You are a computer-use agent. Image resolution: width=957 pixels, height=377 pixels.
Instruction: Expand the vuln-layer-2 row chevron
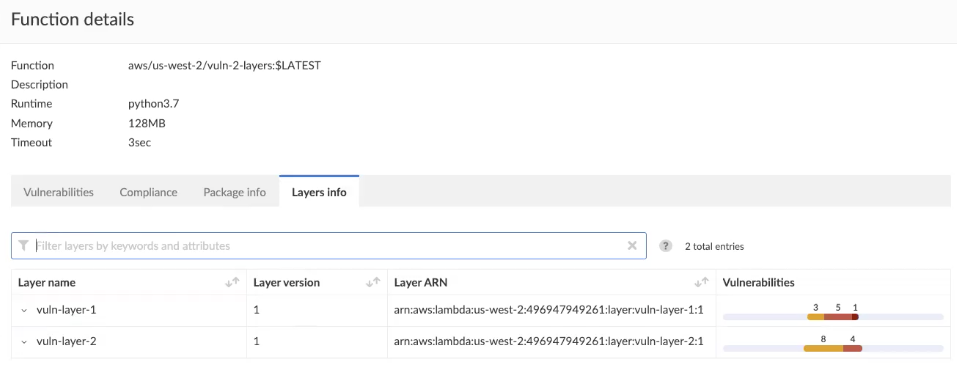pyautogui.click(x=24, y=342)
